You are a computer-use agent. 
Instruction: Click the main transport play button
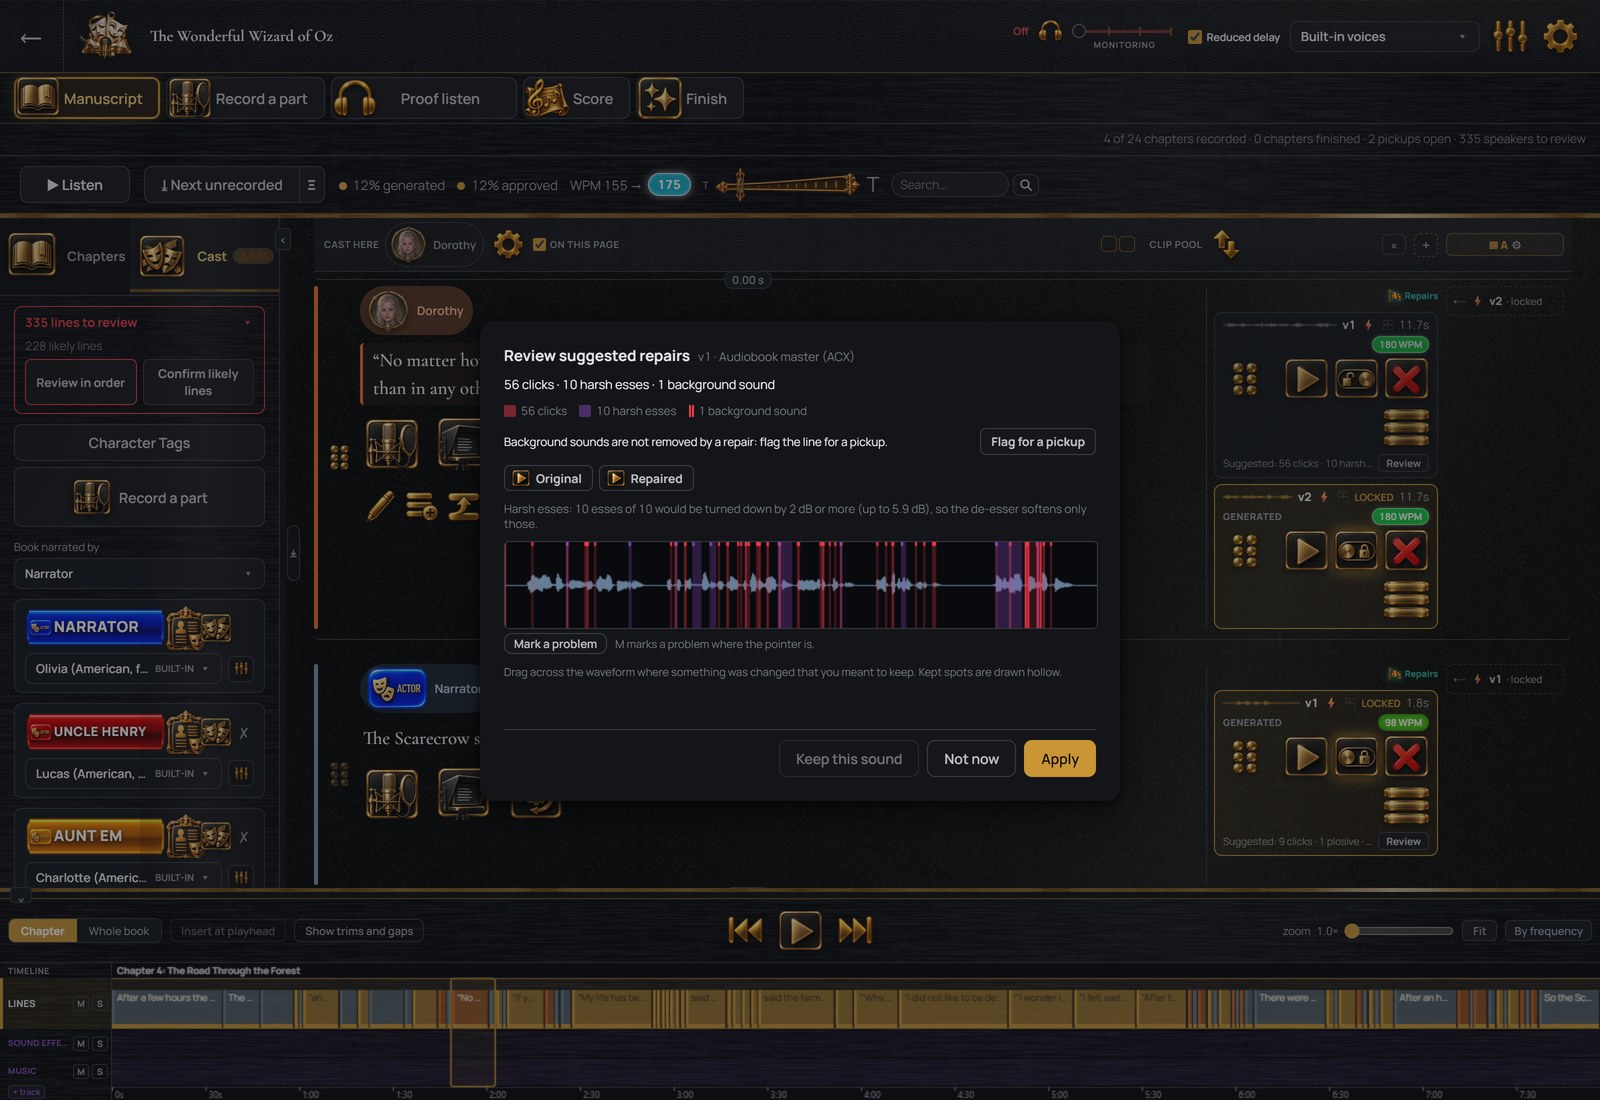click(800, 930)
